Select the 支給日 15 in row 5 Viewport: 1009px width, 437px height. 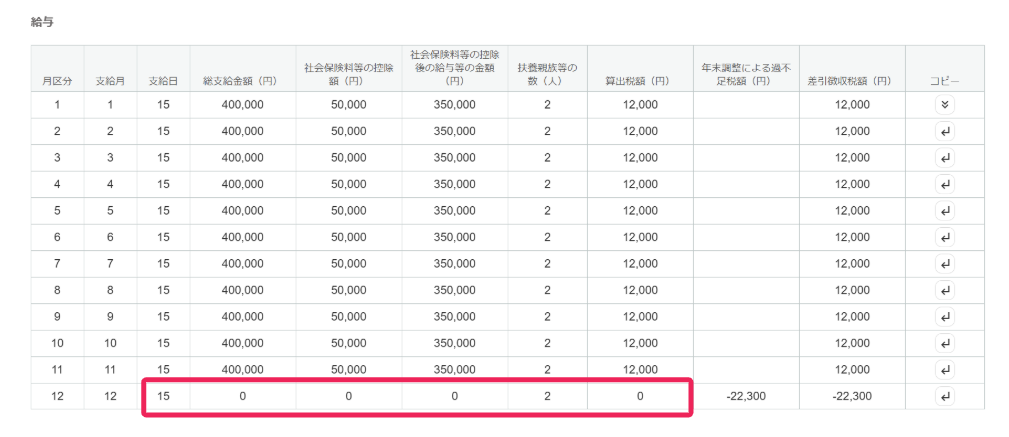click(x=163, y=211)
